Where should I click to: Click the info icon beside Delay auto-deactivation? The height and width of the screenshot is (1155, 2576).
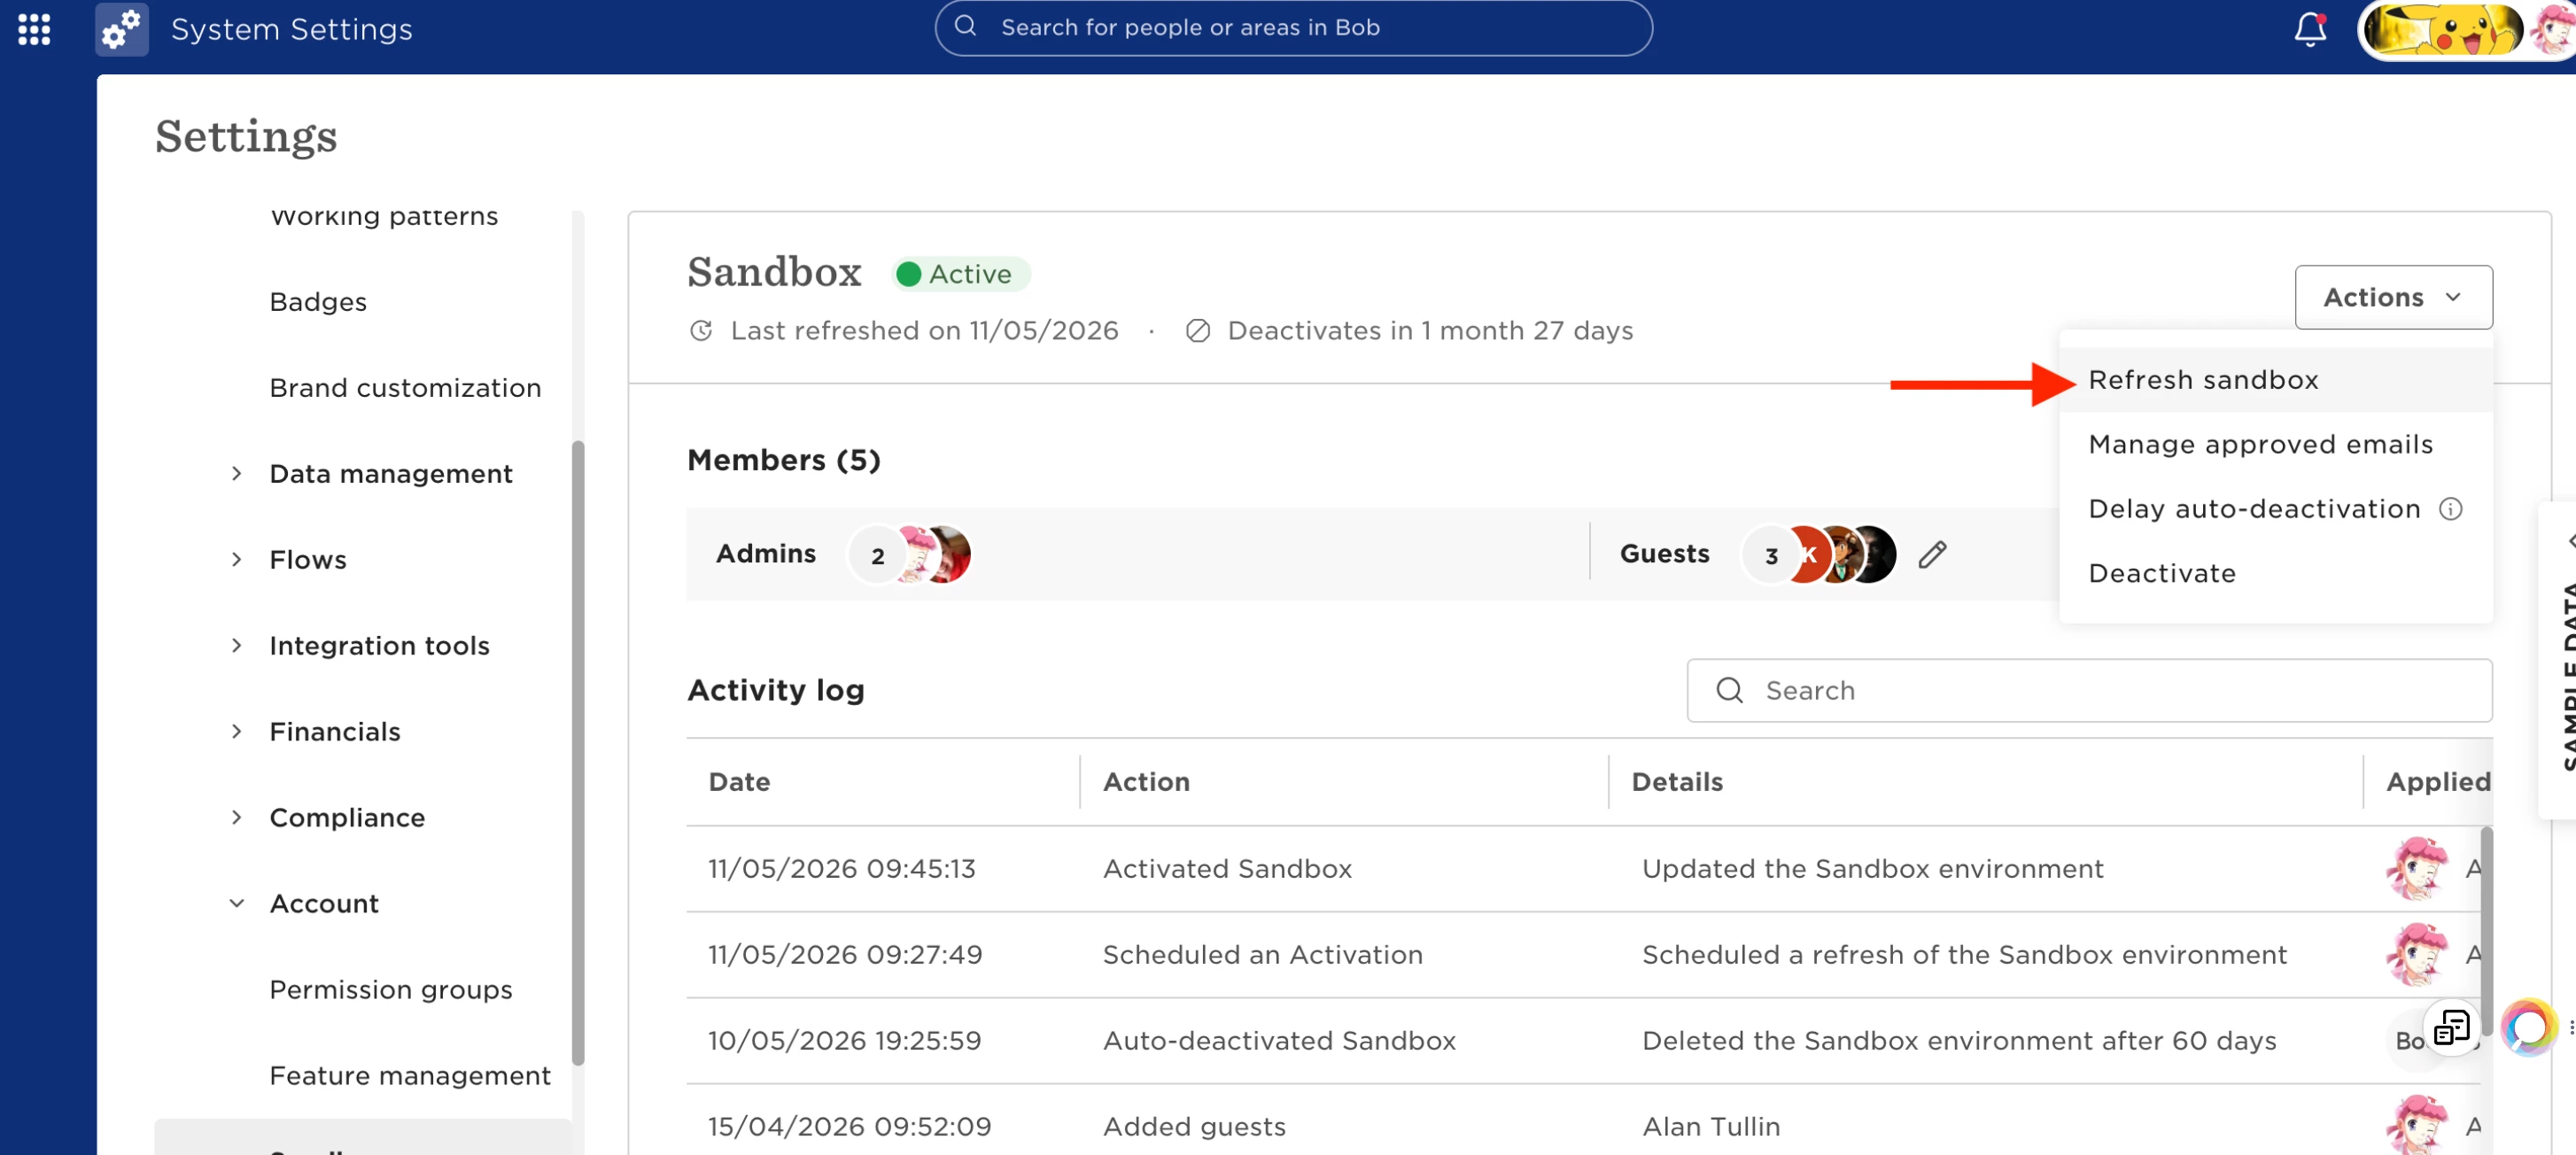click(2450, 508)
